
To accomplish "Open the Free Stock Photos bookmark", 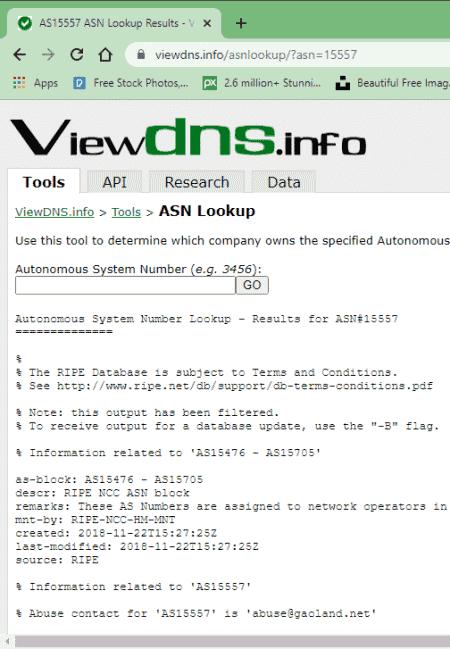I will 130,83.
